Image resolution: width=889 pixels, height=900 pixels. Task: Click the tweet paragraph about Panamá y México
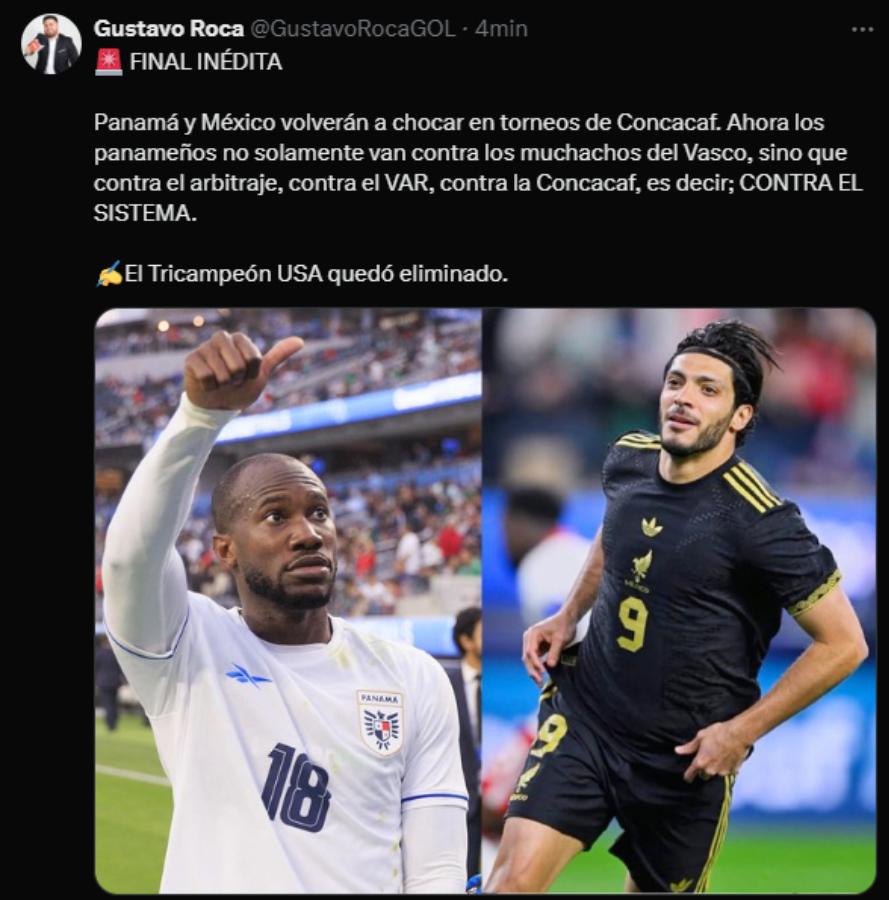[x=478, y=168]
